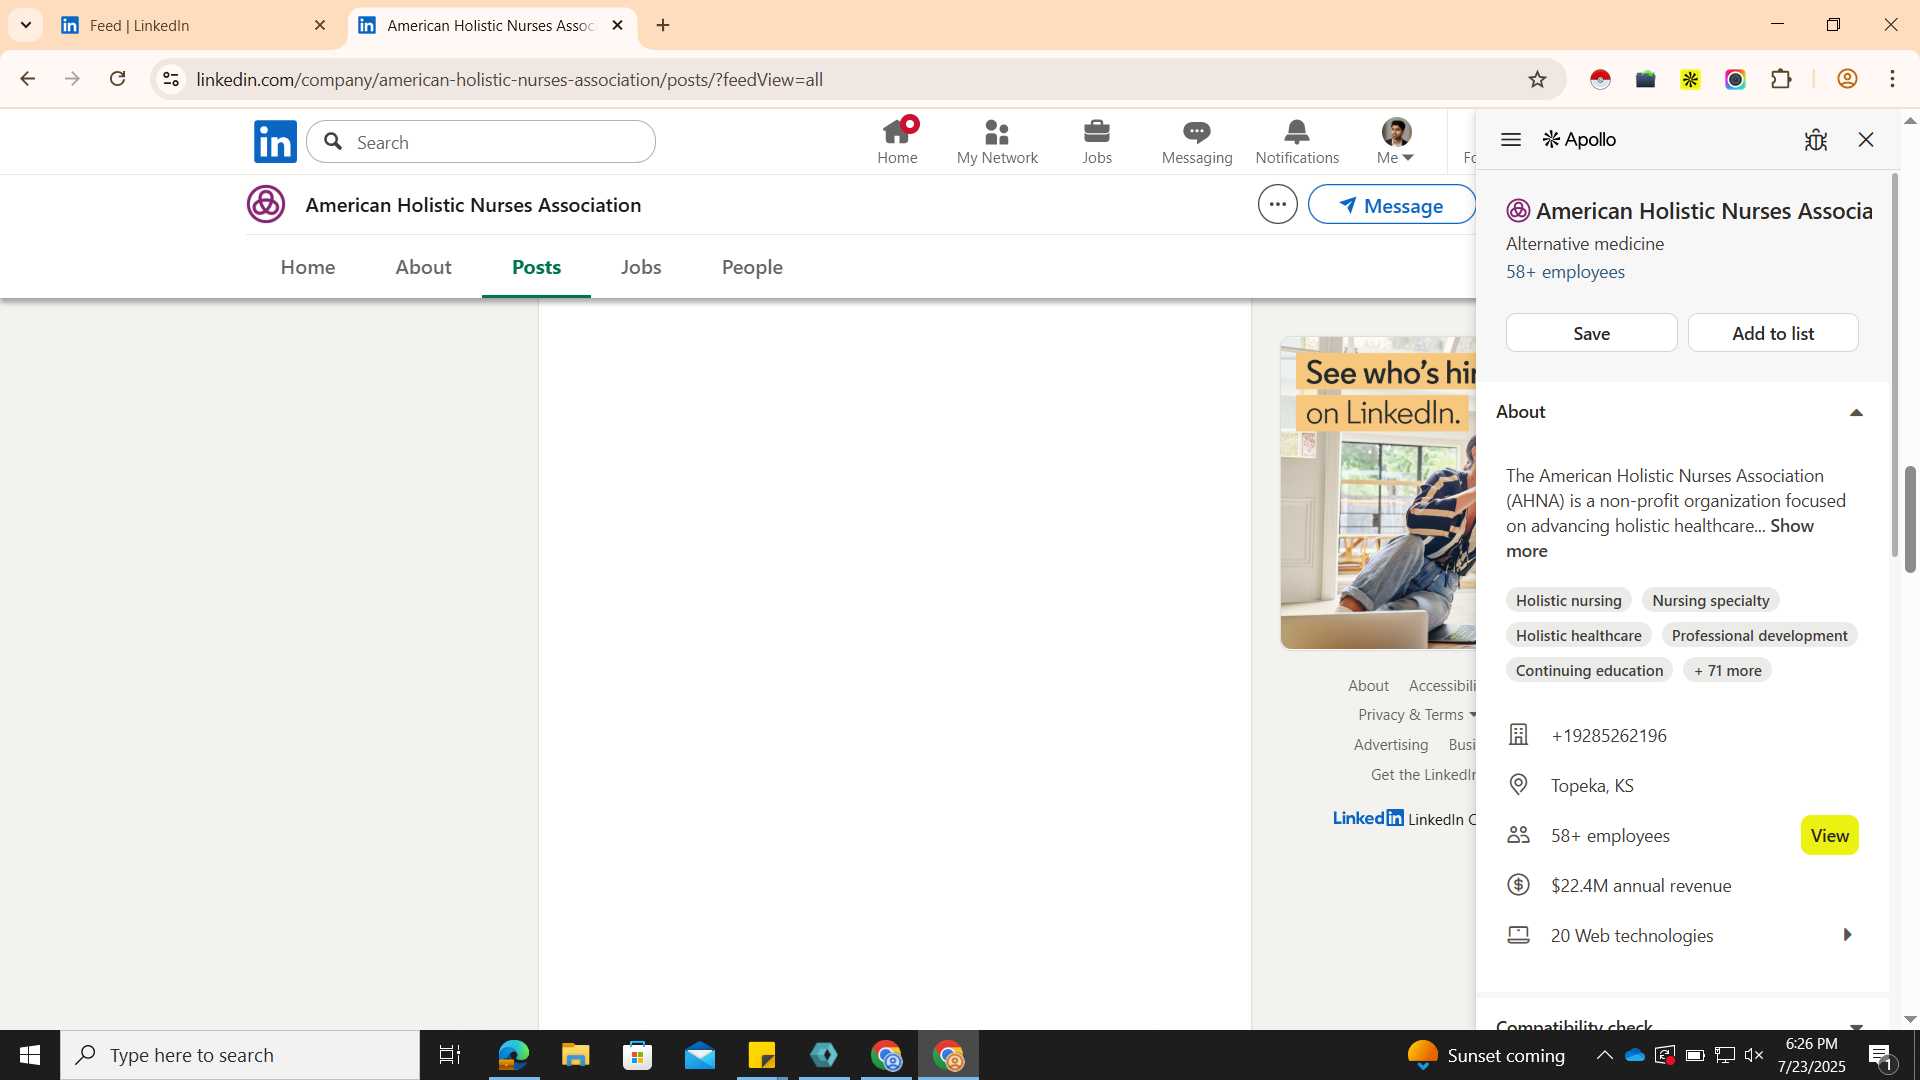The width and height of the screenshot is (1920, 1080).
Task: Click Nursing specialty tag
Action: coord(1710,600)
